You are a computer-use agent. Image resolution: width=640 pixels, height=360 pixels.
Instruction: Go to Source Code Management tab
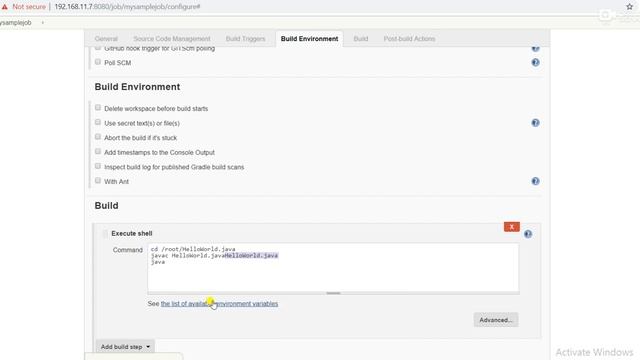coord(172,39)
